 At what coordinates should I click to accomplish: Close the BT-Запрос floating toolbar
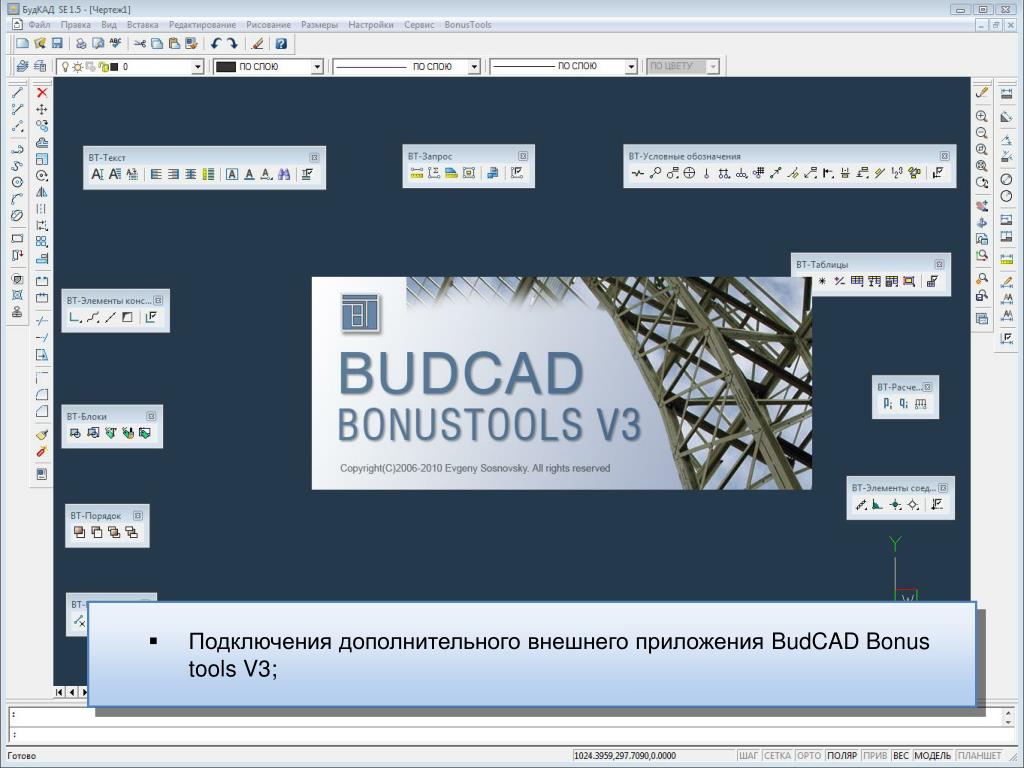click(523, 156)
